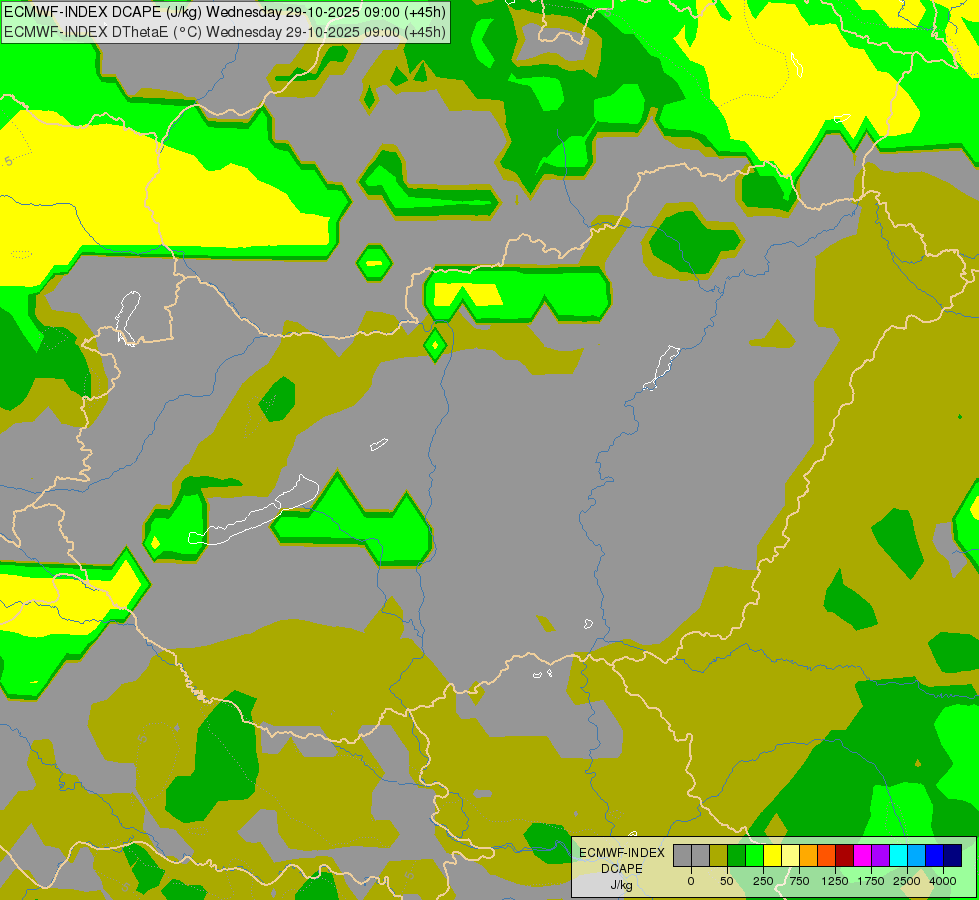The width and height of the screenshot is (979, 900).
Task: Click the legend 'J/kg' unit text
Action: click(x=622, y=885)
